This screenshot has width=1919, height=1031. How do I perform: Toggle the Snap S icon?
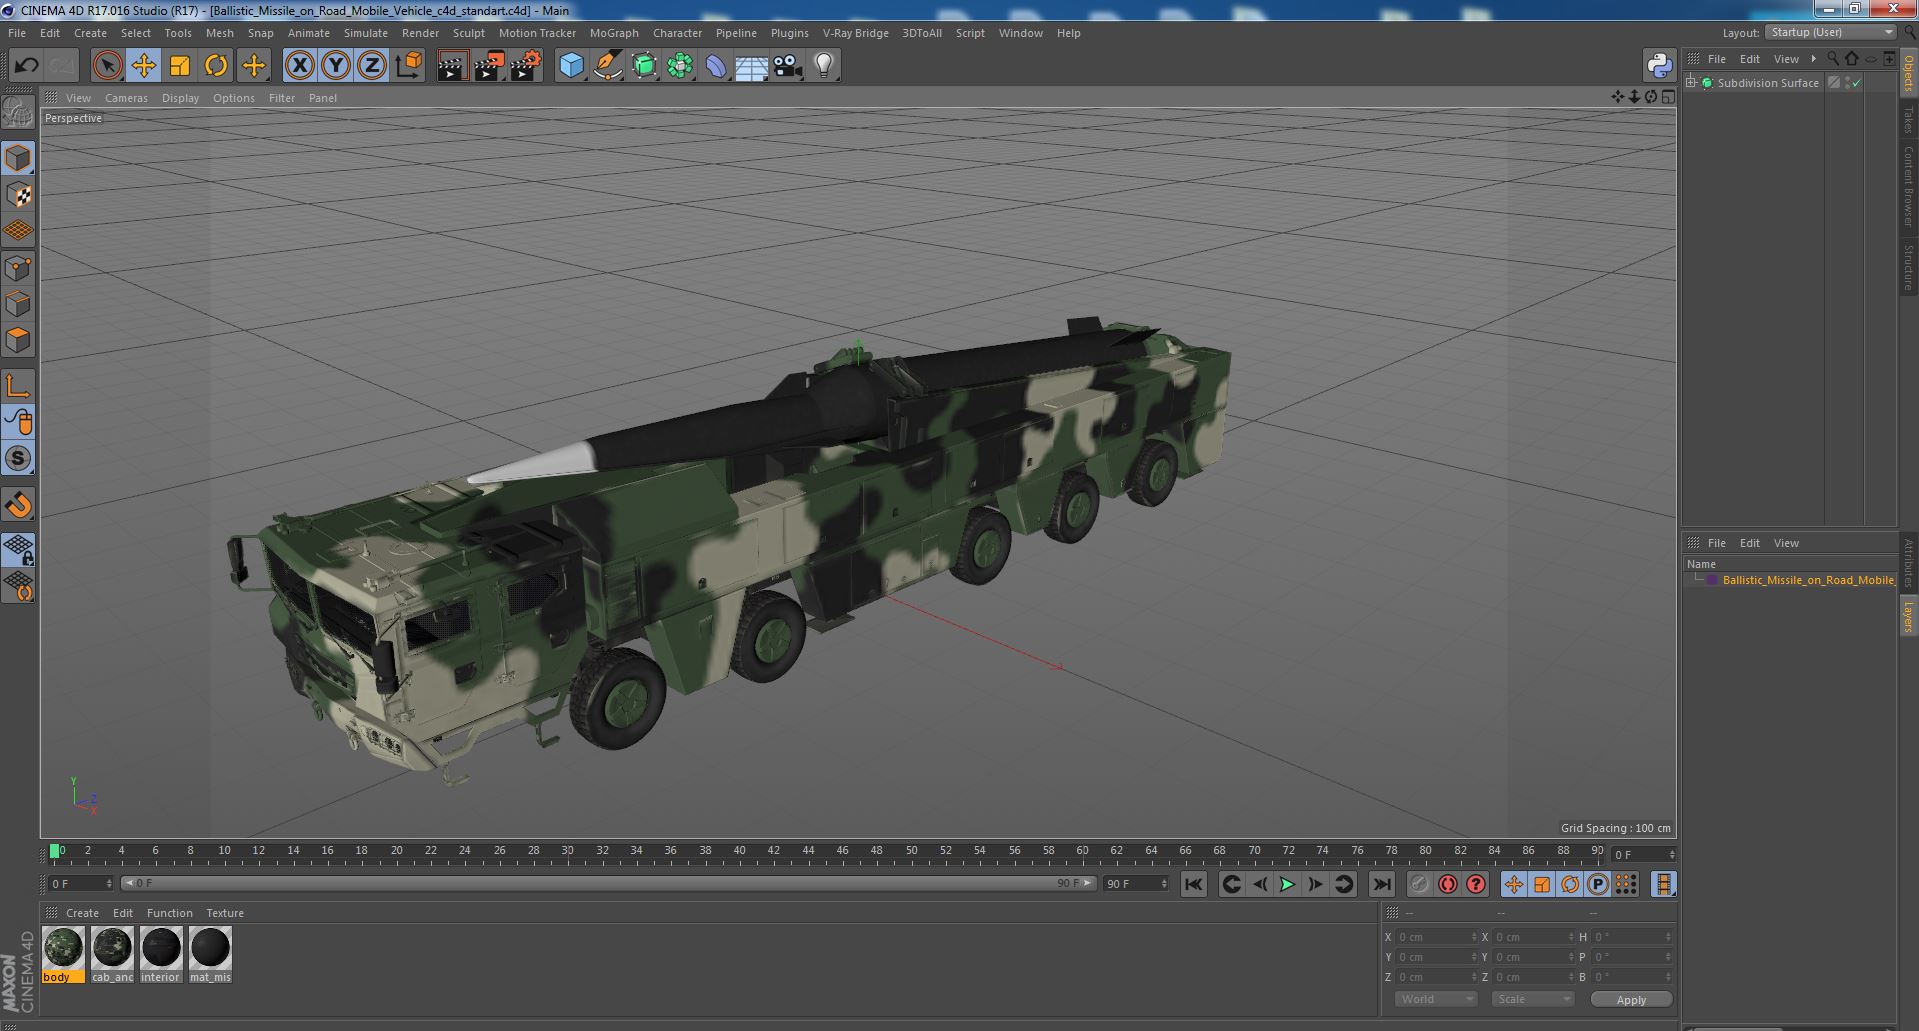pyautogui.click(x=18, y=458)
